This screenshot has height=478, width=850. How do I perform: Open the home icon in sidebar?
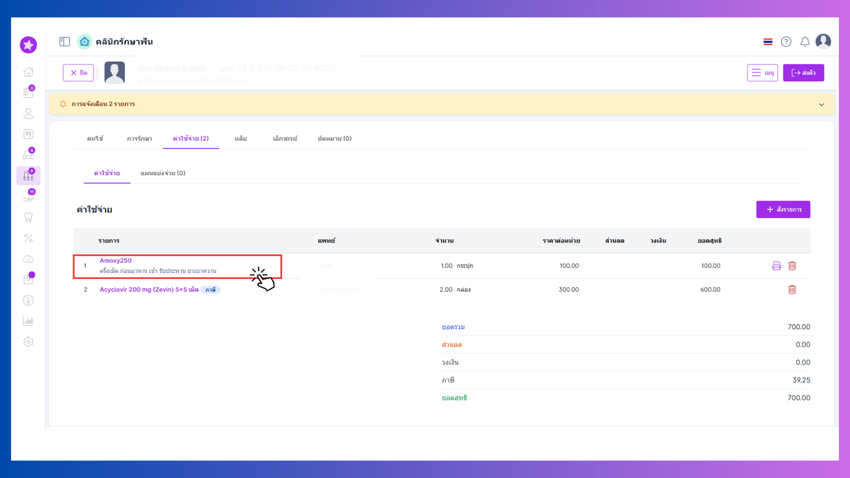[x=28, y=72]
